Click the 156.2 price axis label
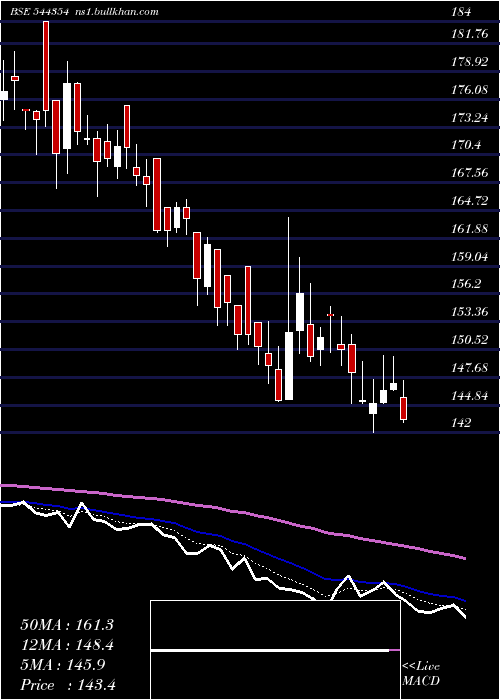 tap(467, 284)
